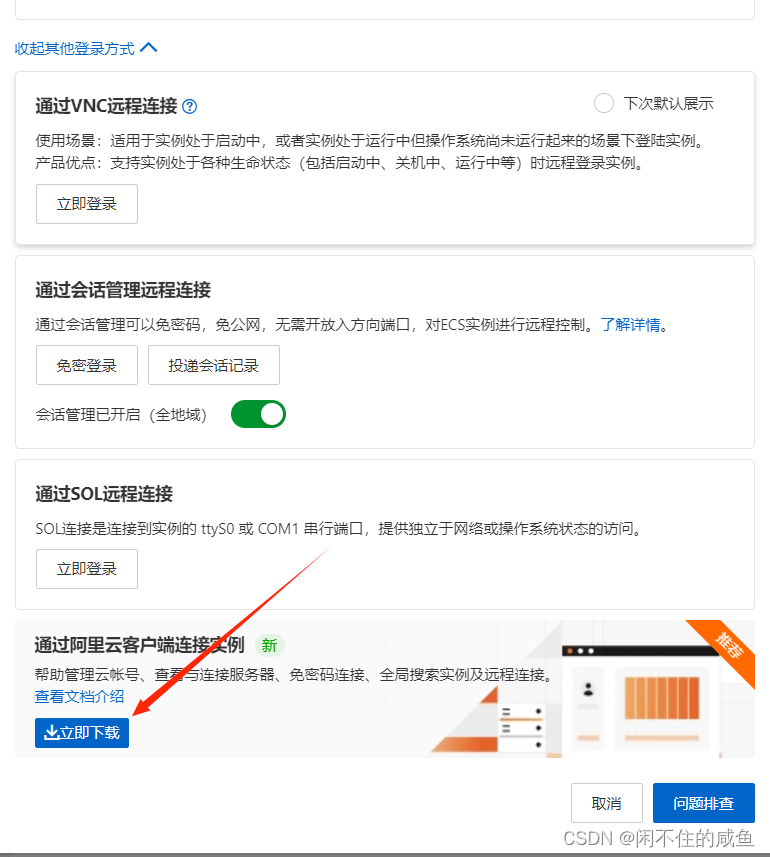This screenshot has height=857, width=770.
Task: Open the VNC remote connection help icon
Action: pyautogui.click(x=190, y=106)
